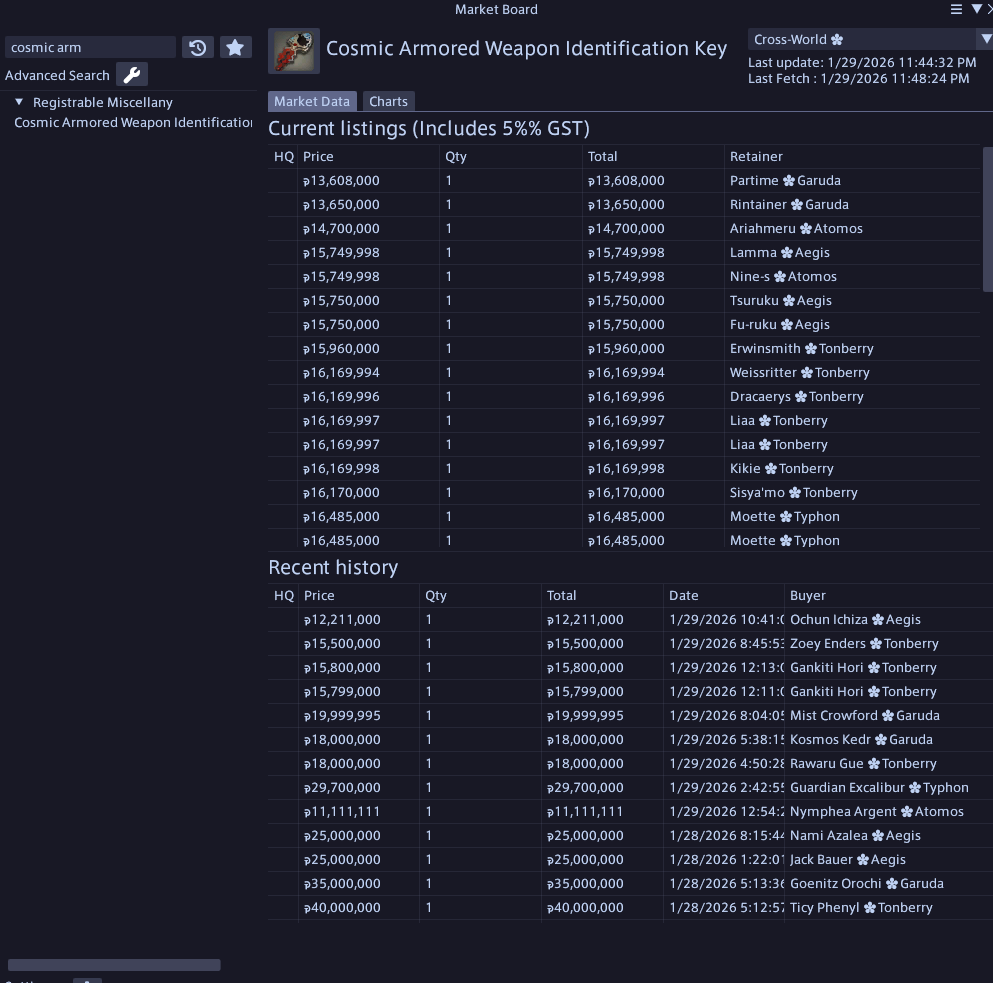
Task: Select Rawaru Gue Tonberry history row
Action: click(x=631, y=764)
